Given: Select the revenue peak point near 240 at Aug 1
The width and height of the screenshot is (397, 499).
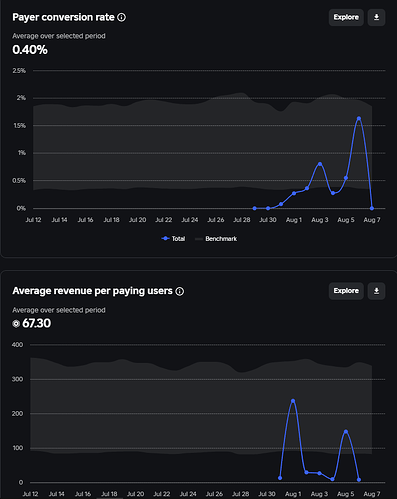Looking at the screenshot, I should (293, 401).
